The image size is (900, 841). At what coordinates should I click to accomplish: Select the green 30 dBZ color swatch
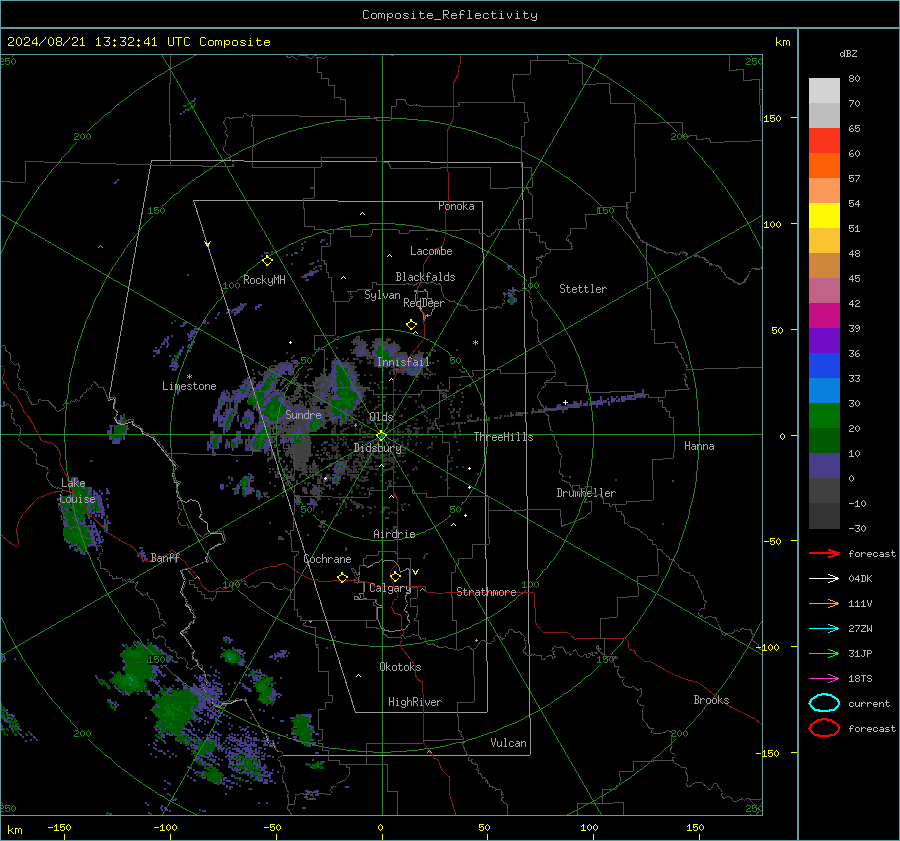pos(824,416)
